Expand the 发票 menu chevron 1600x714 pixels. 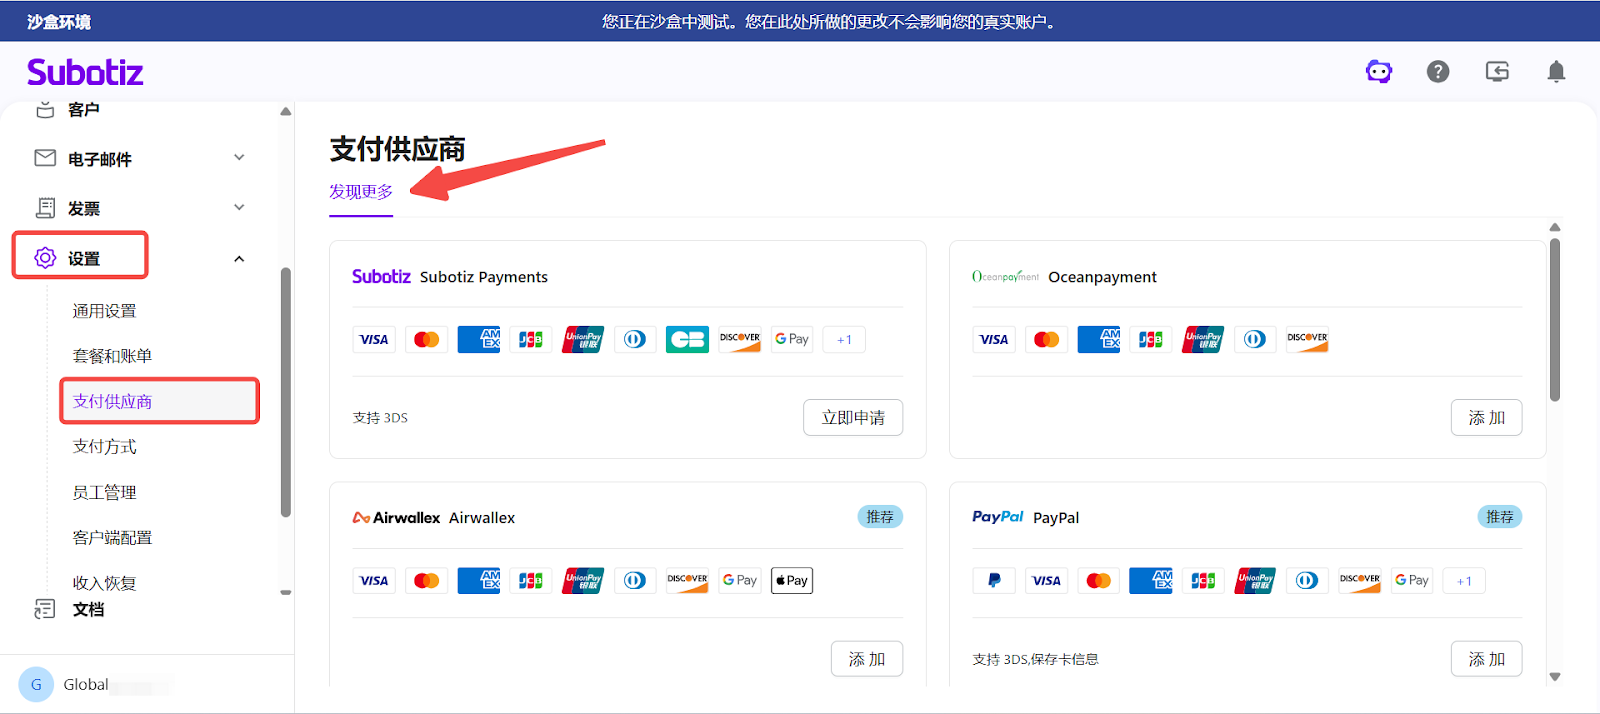coord(239,208)
